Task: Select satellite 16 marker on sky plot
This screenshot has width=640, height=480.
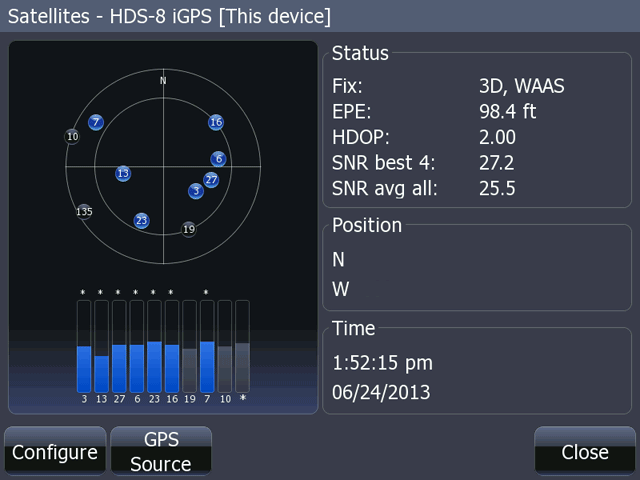Action: pos(216,122)
